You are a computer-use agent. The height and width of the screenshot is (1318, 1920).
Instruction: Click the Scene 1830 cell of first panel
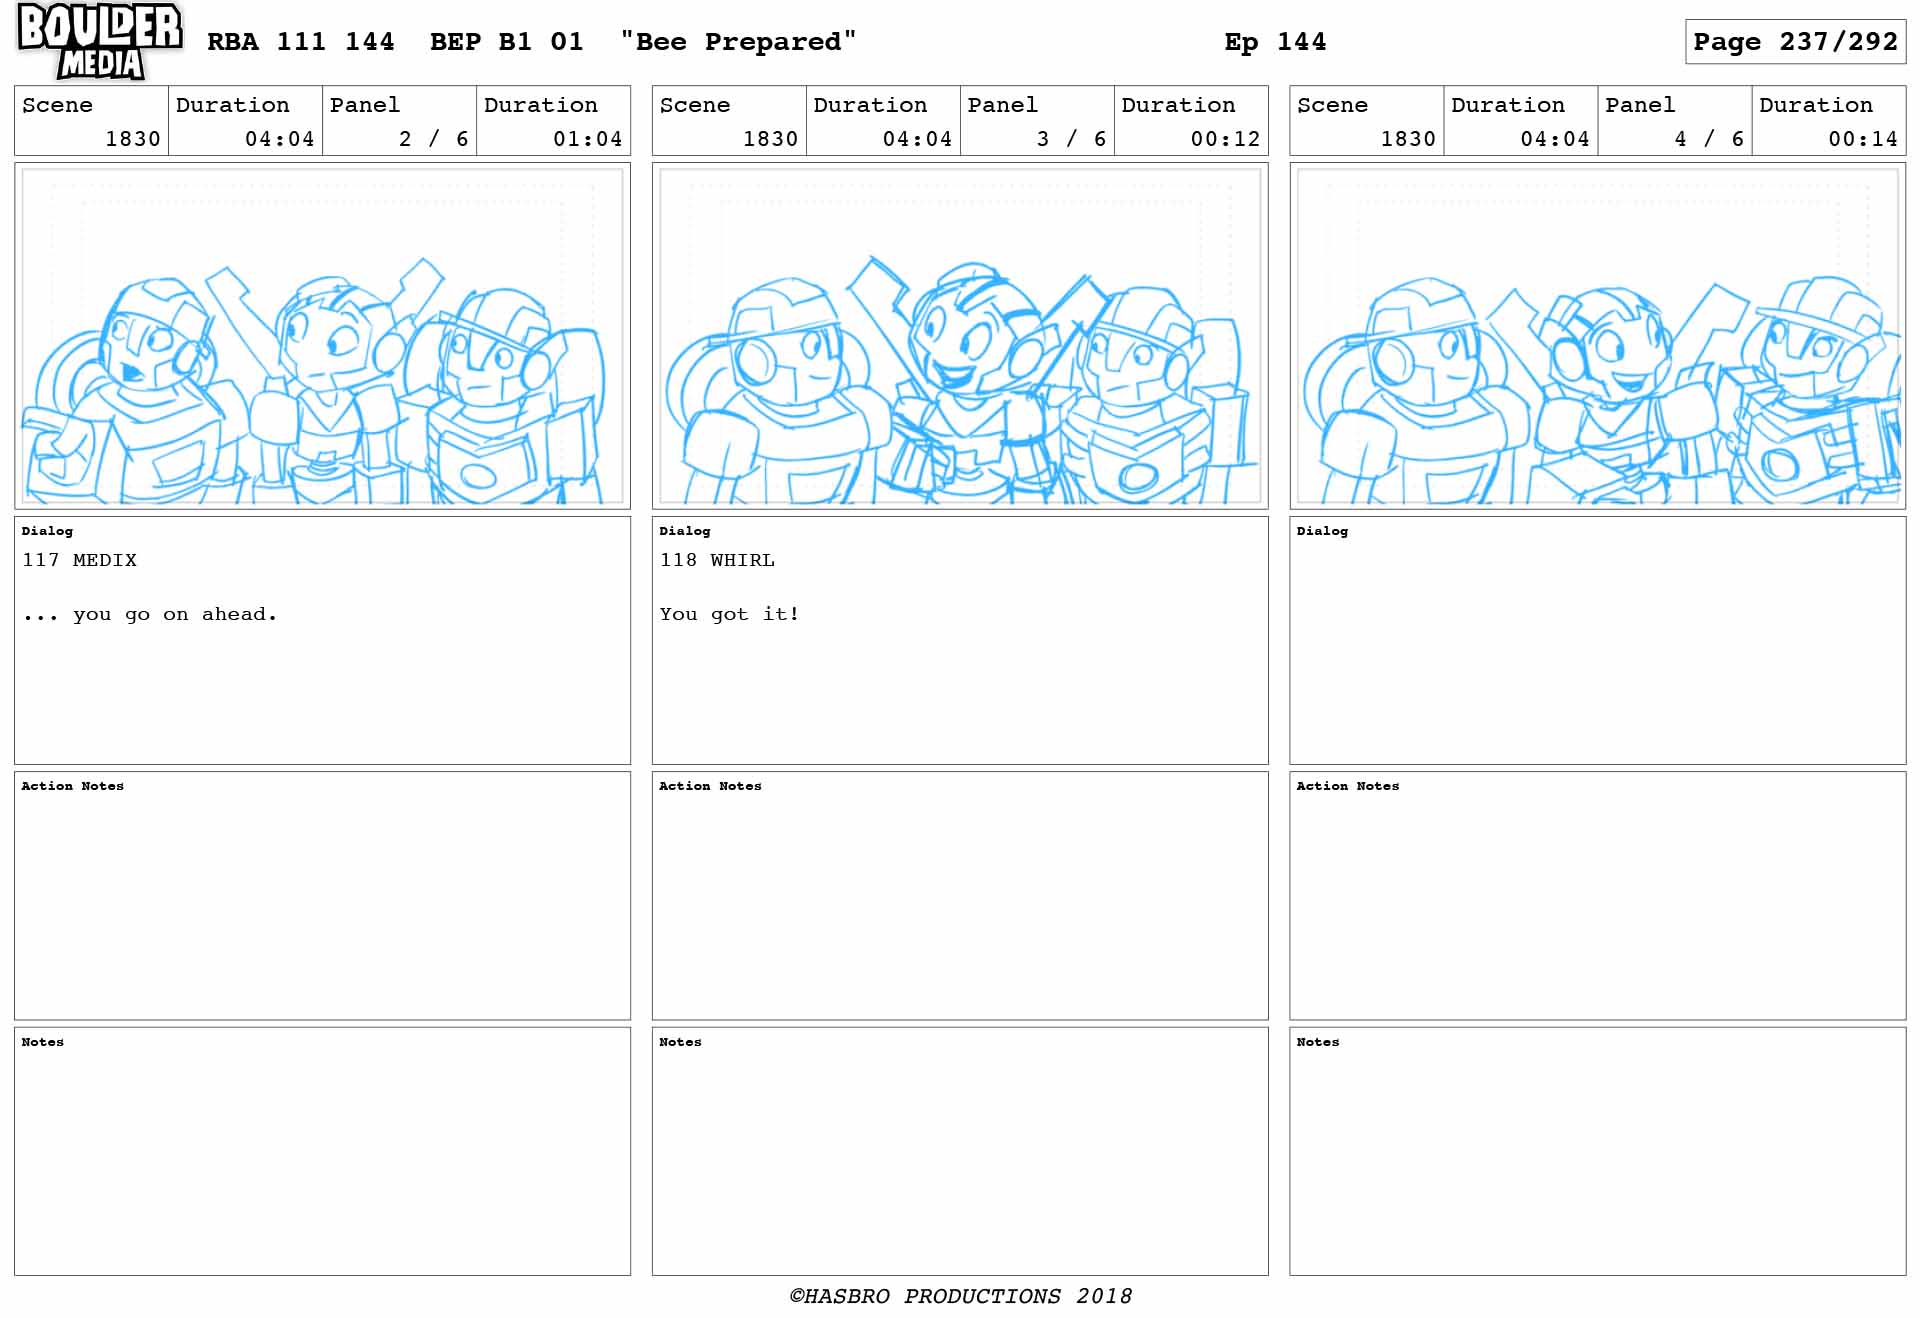(92, 121)
